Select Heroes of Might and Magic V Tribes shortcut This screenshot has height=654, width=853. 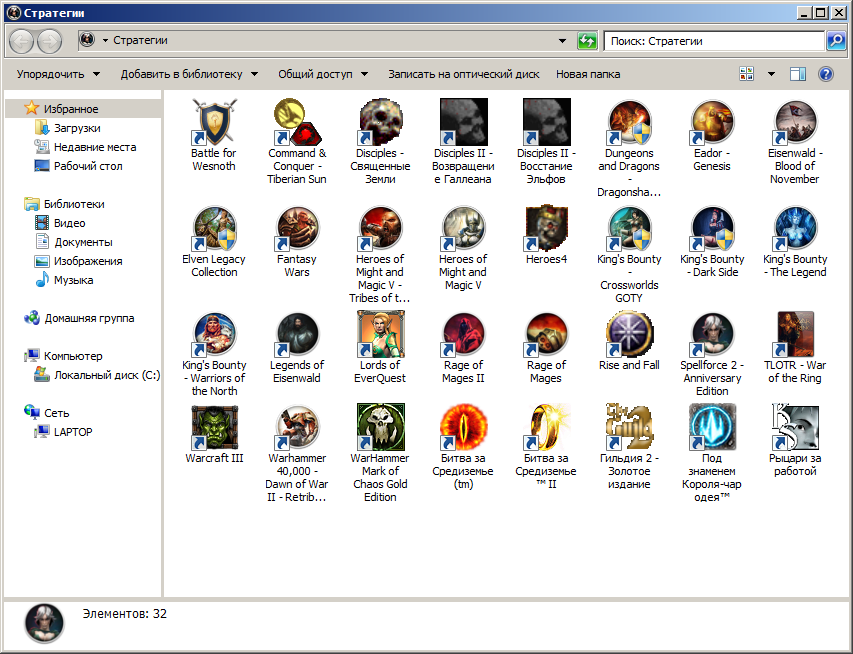point(380,254)
